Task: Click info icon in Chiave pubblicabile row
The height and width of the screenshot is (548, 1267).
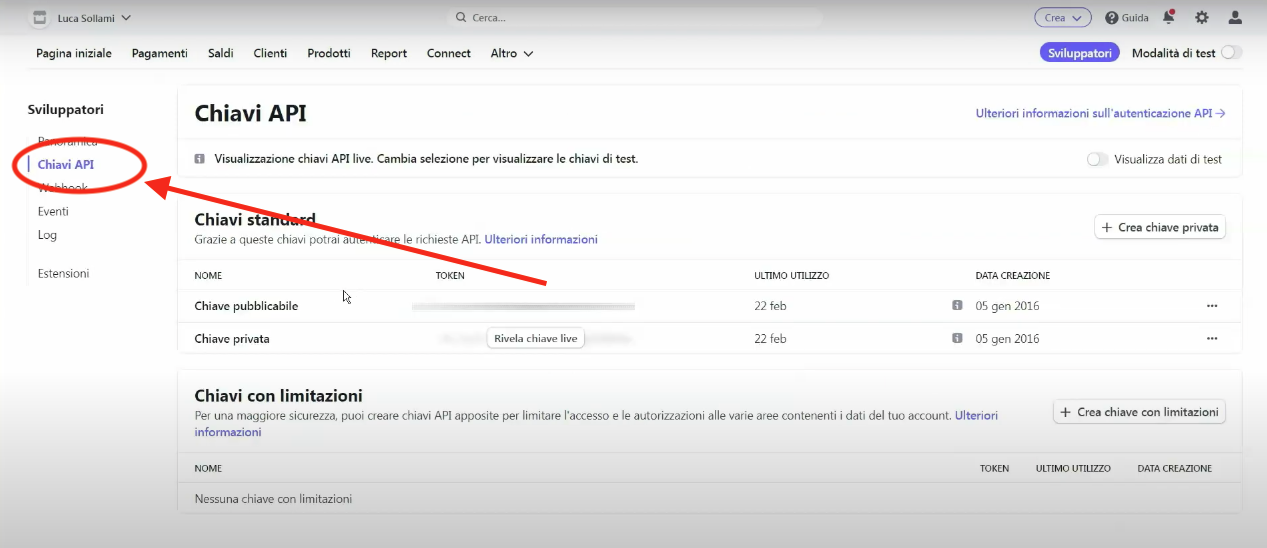Action: tap(957, 306)
